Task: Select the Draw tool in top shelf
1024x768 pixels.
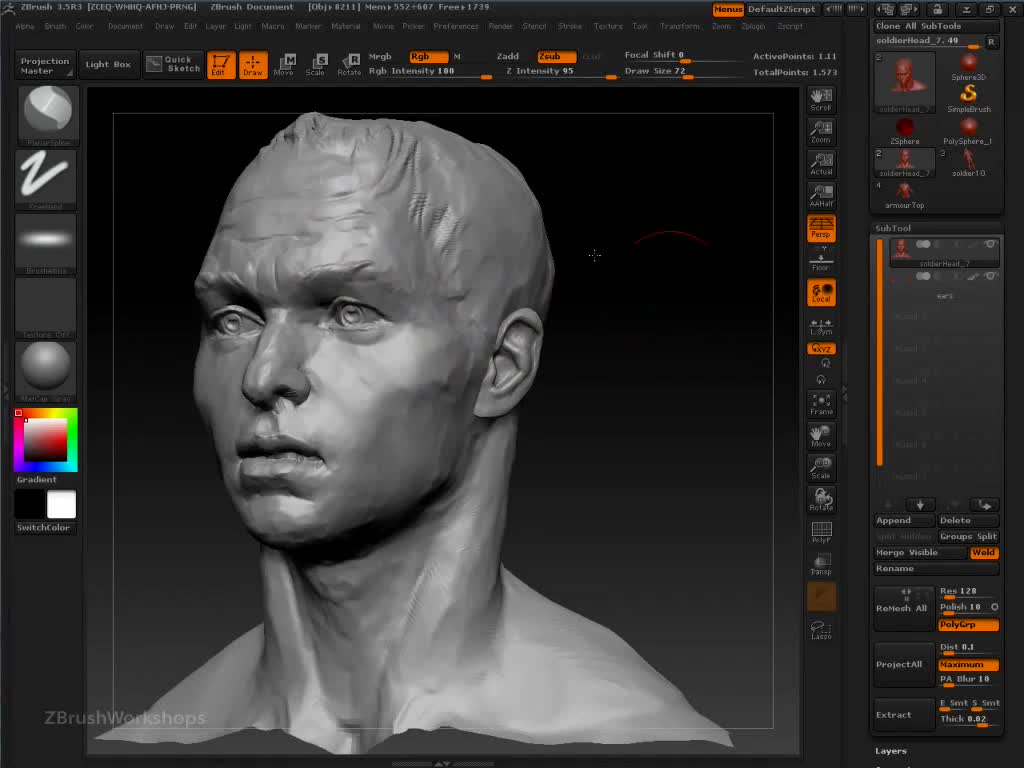Action: point(253,65)
